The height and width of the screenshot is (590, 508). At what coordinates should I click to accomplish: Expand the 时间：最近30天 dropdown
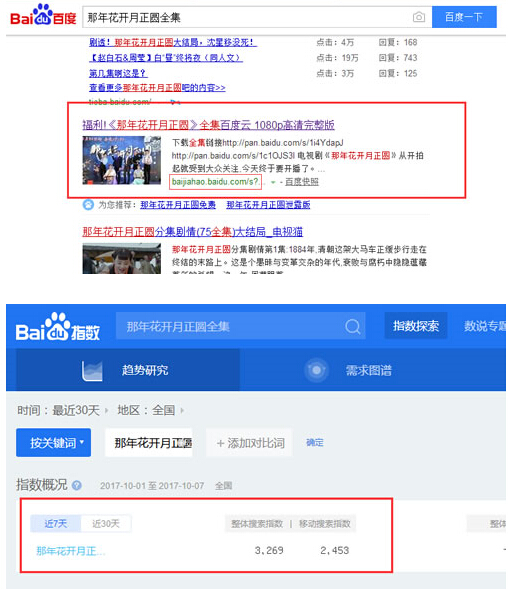(62, 410)
